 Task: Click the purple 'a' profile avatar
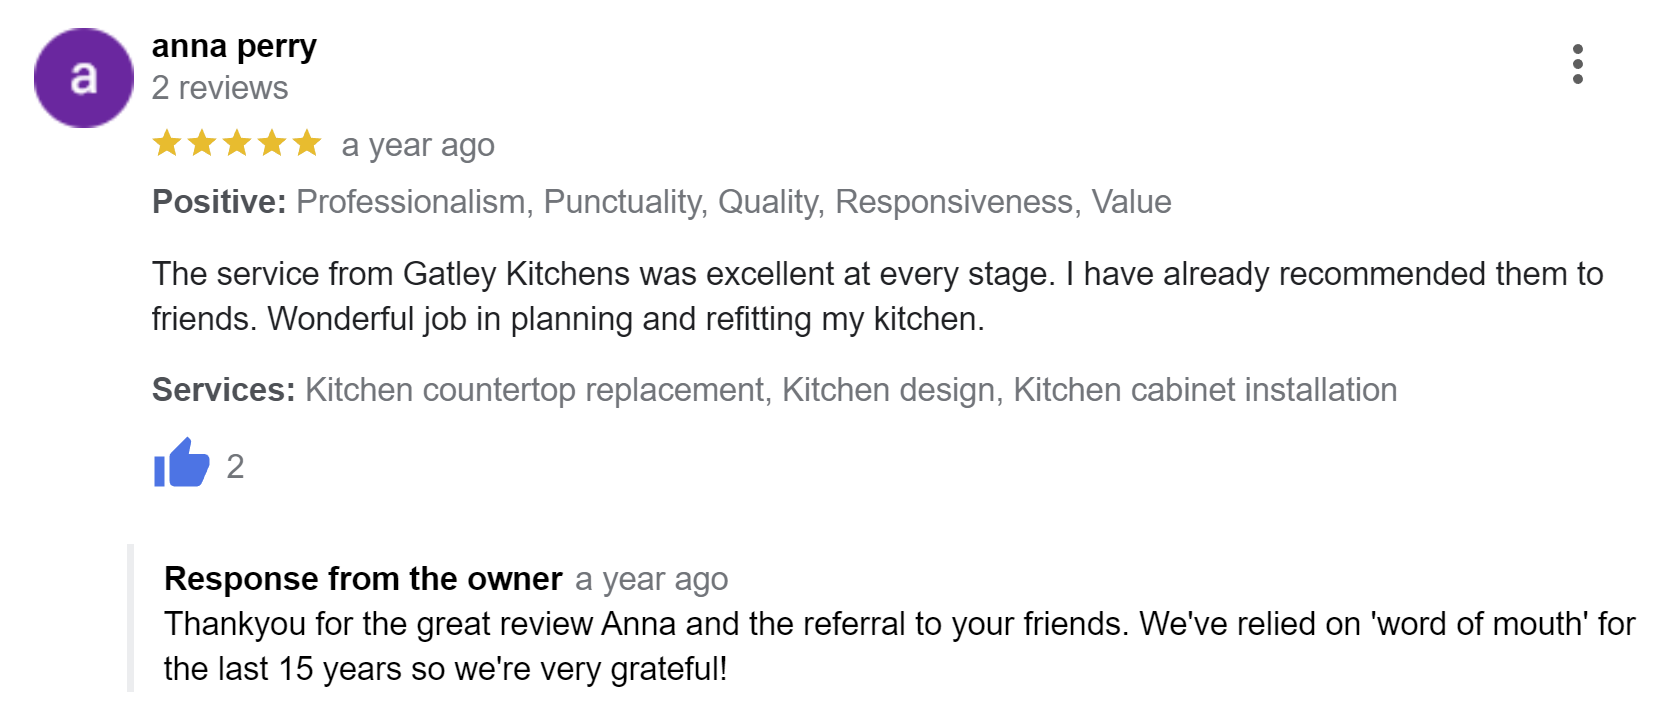click(84, 78)
